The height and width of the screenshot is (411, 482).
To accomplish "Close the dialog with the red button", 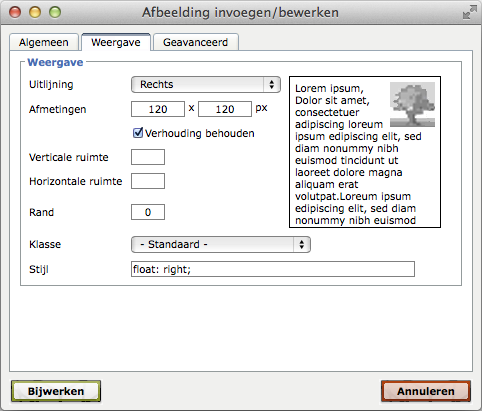I will point(15,12).
